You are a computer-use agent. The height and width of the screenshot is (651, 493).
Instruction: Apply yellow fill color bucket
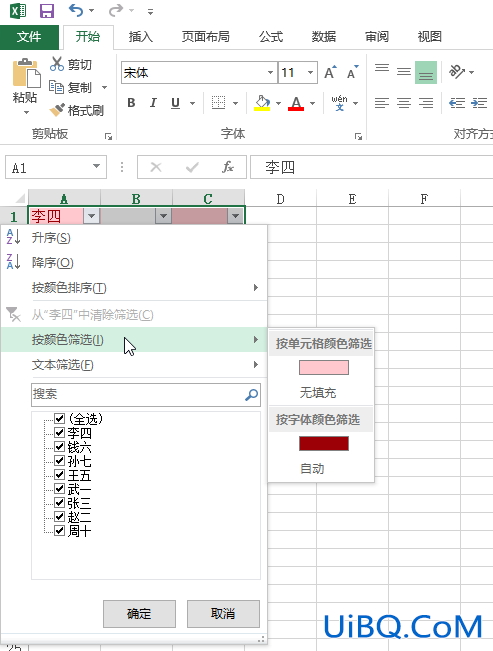point(262,103)
